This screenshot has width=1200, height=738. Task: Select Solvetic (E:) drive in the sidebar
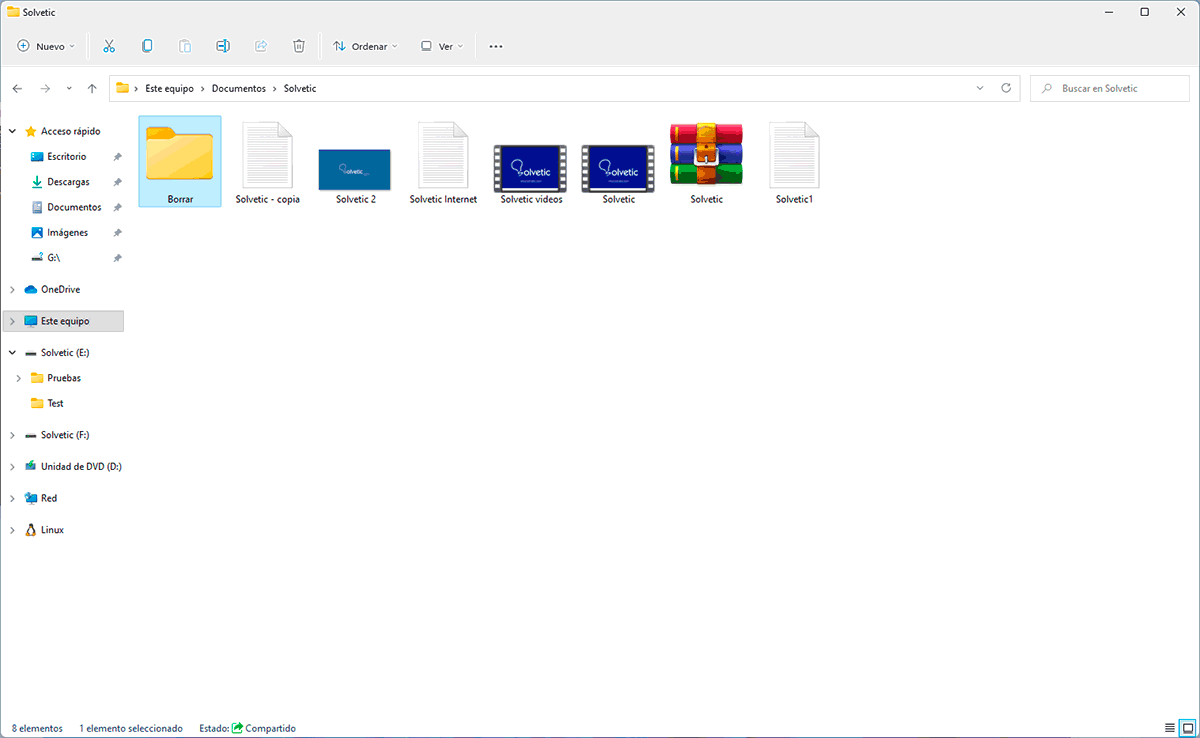pyautogui.click(x=65, y=353)
